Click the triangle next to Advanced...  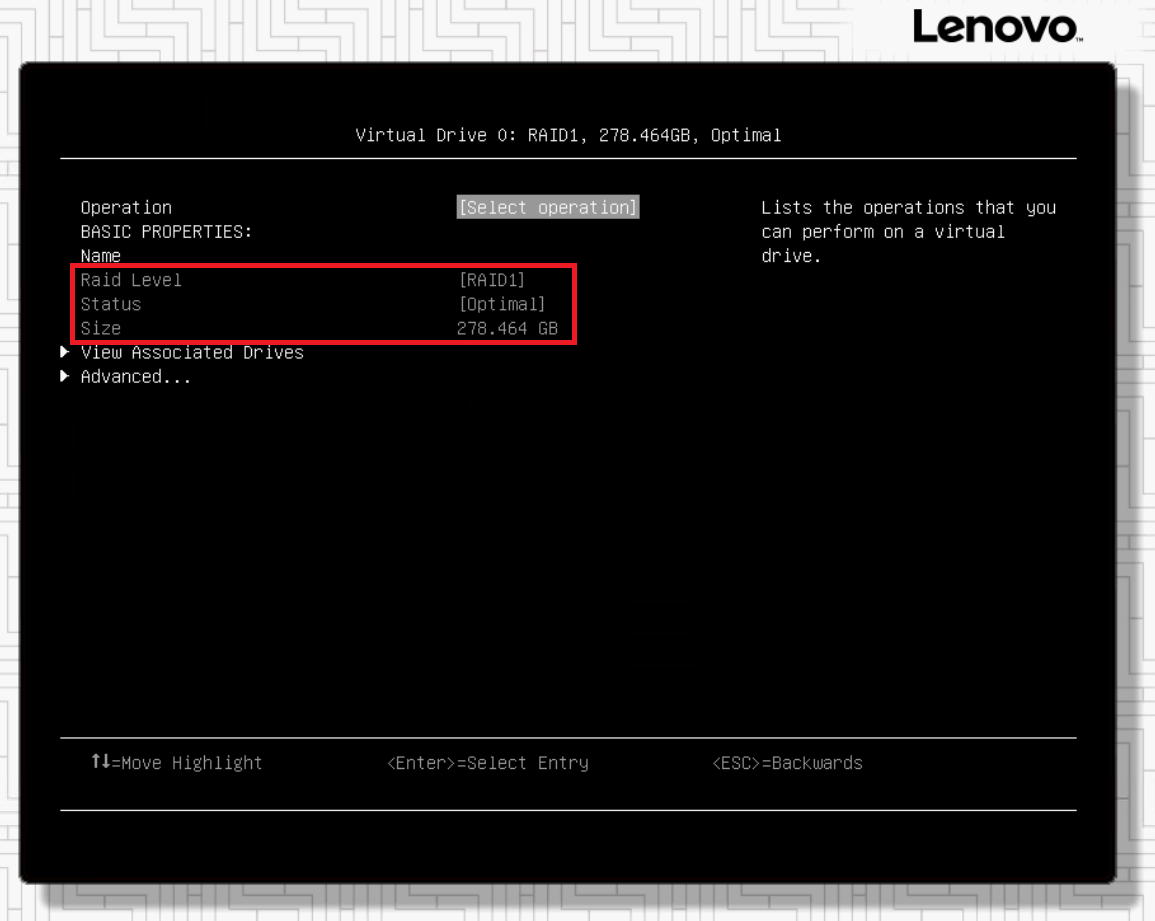tap(65, 376)
